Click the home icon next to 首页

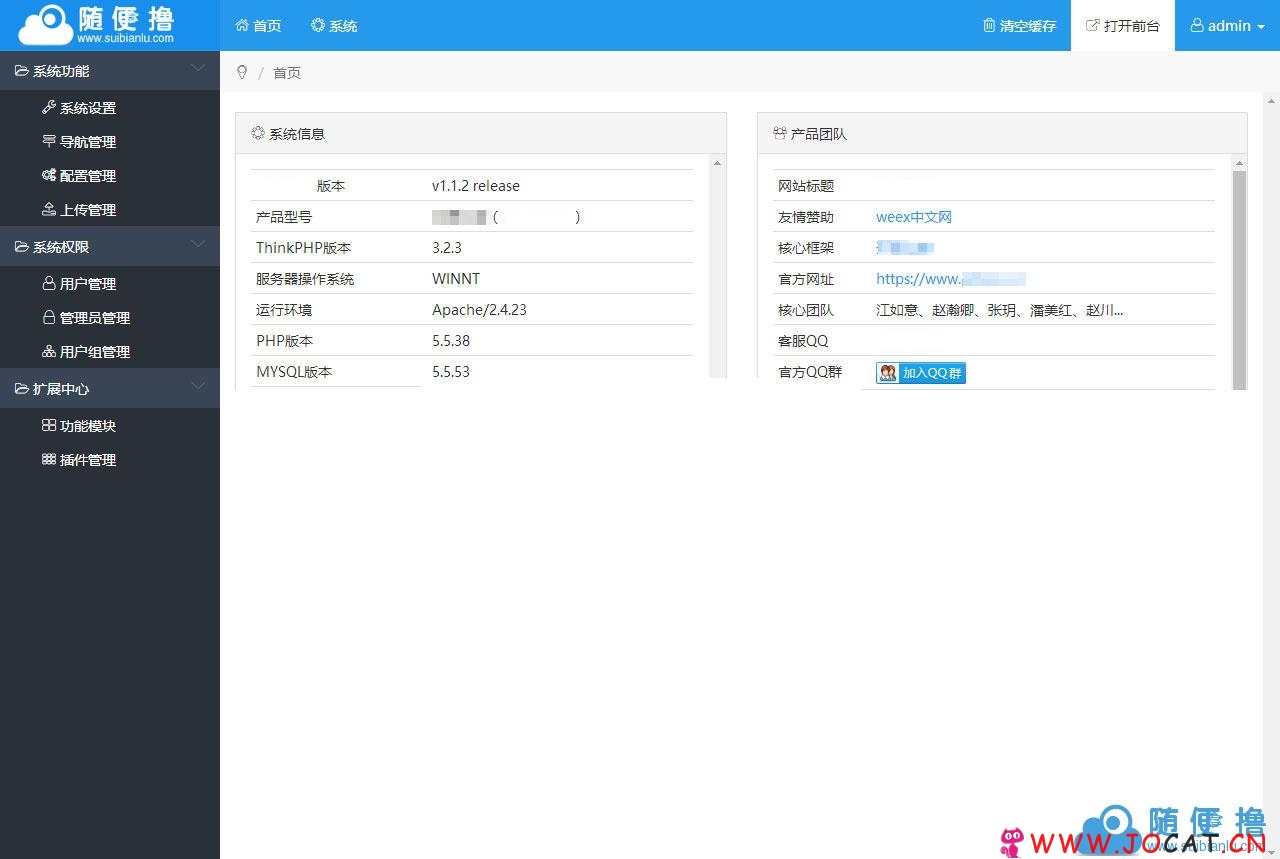pyautogui.click(x=242, y=25)
